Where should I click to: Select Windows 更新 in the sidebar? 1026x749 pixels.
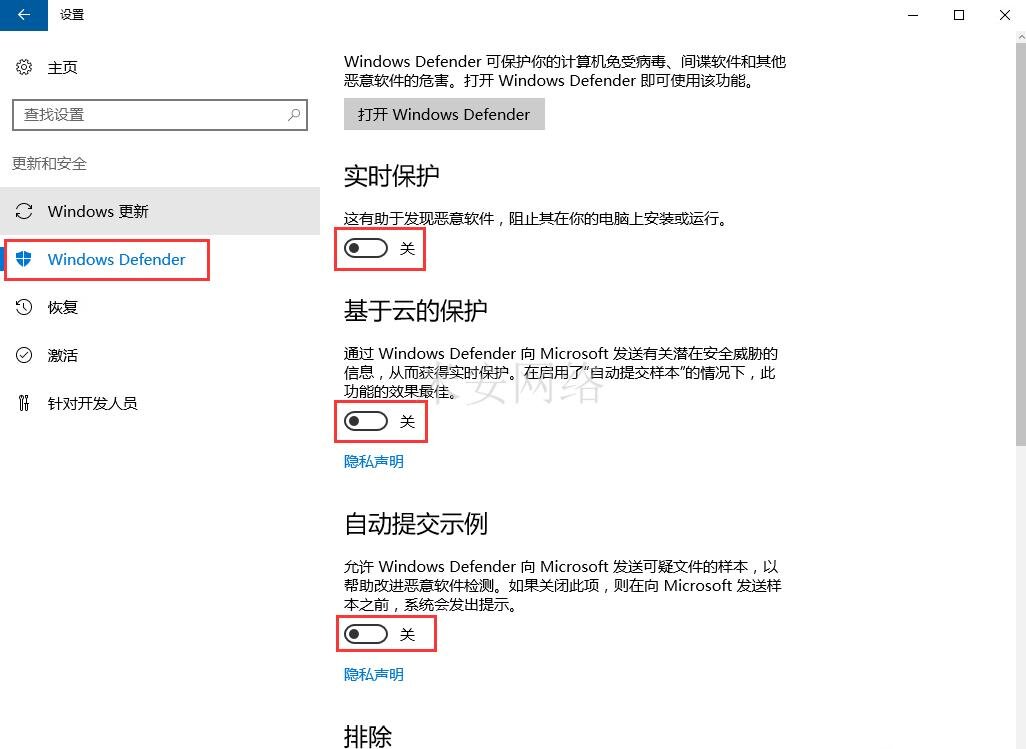coord(160,211)
